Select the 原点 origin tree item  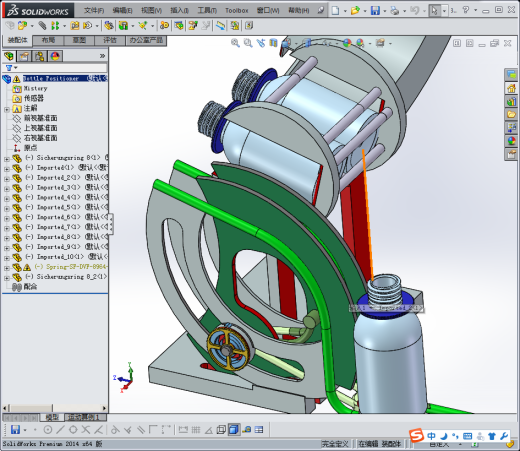[x=30, y=148]
